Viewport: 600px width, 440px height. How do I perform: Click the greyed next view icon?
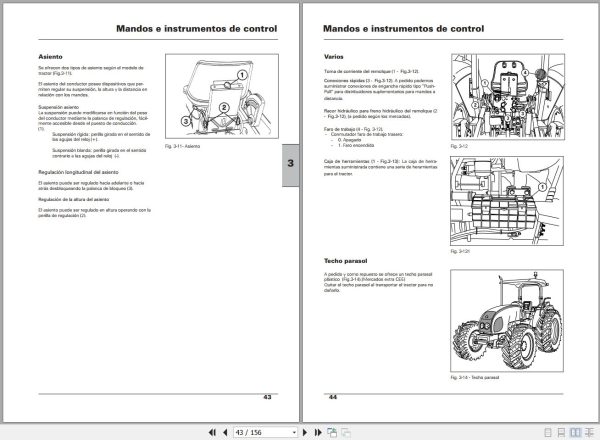pyautogui.click(x=346, y=432)
